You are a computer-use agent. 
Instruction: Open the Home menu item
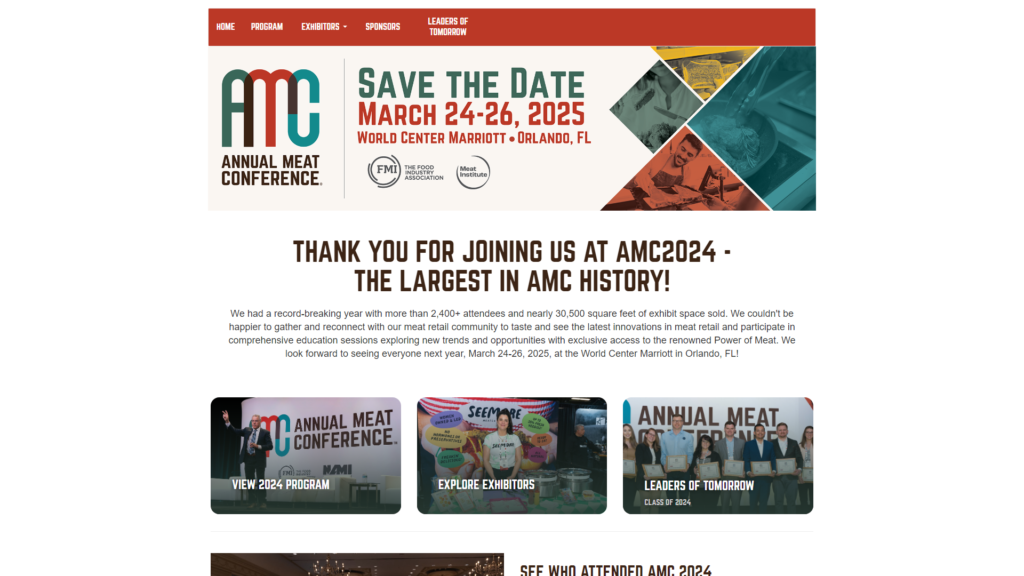click(x=225, y=27)
